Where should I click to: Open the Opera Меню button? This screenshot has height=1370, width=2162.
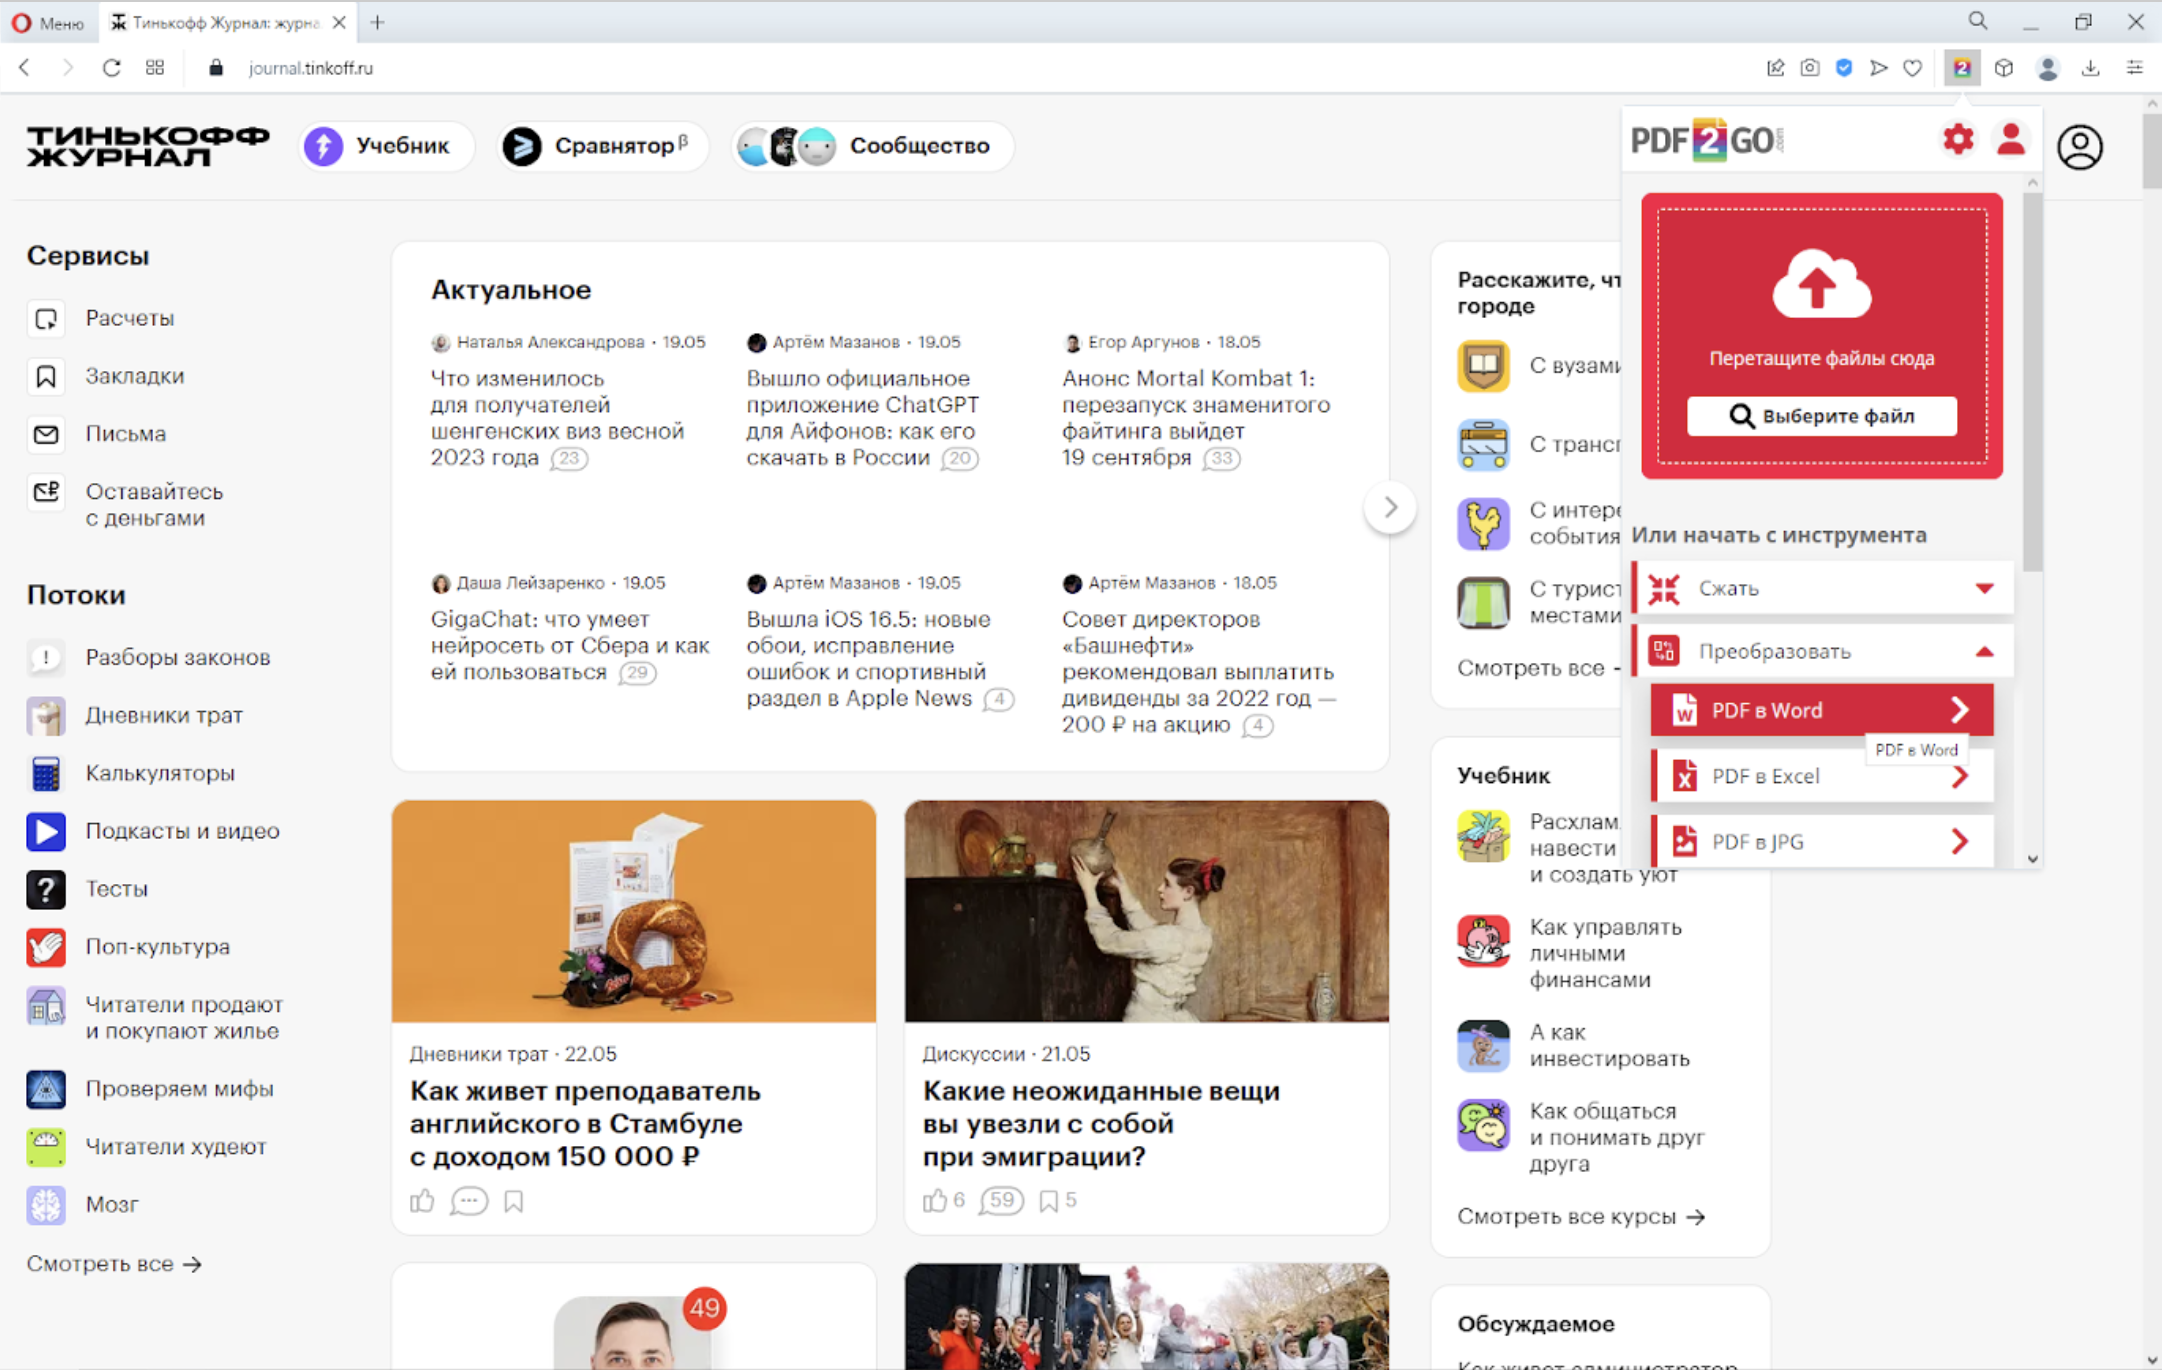48,22
